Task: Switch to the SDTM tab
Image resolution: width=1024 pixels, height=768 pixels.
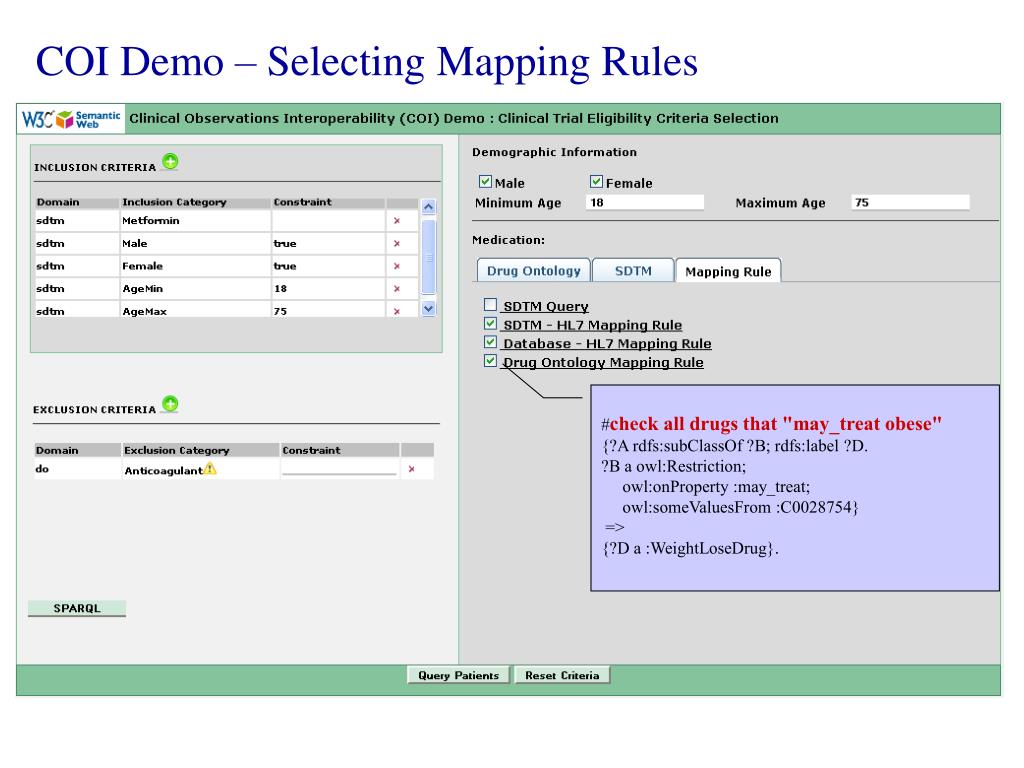Action: coord(633,270)
